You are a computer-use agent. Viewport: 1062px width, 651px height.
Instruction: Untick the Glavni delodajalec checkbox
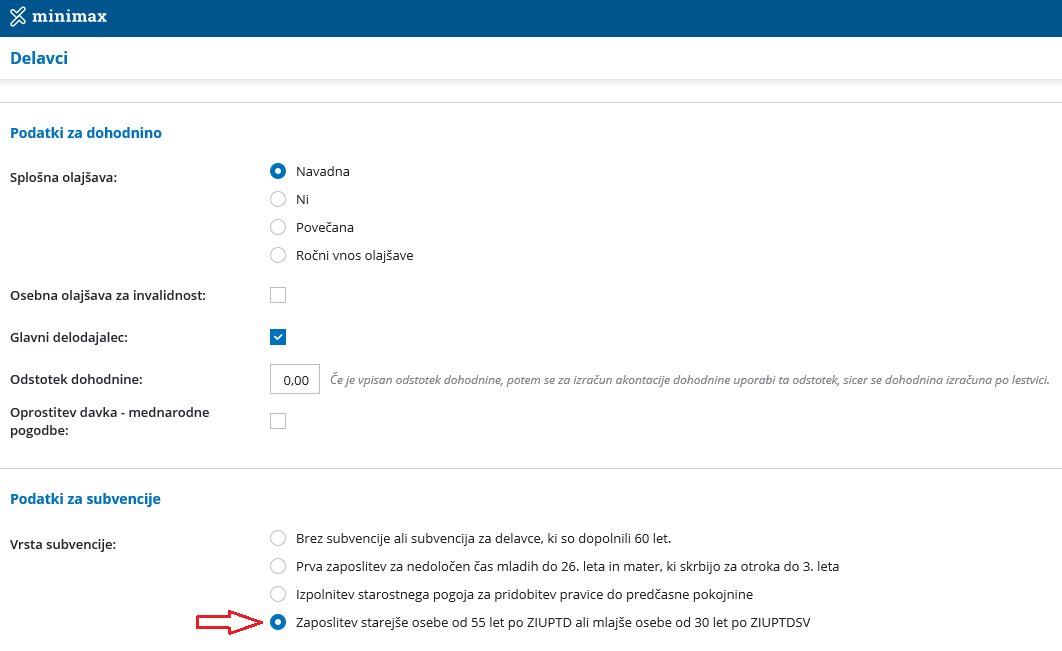pyautogui.click(x=278, y=337)
